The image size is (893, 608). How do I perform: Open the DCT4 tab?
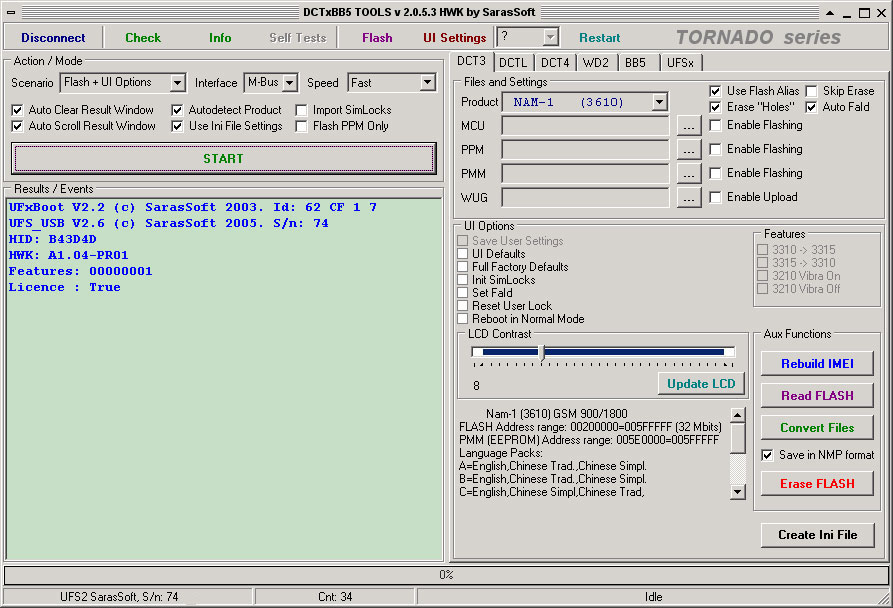click(555, 63)
